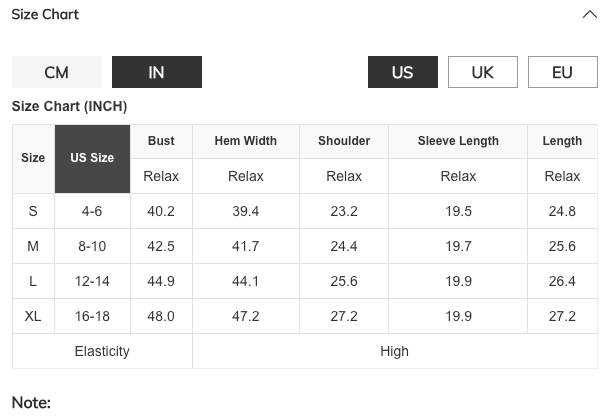603x420 pixels.
Task: Switch sizing region to UK
Action: coord(483,72)
